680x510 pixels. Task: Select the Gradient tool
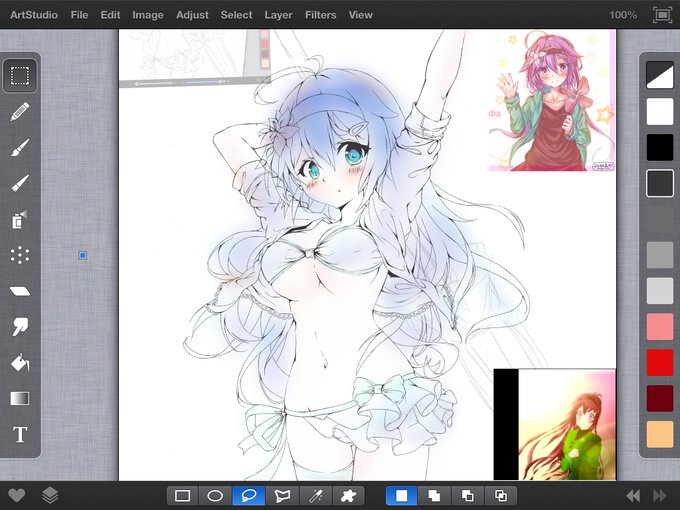(20, 398)
